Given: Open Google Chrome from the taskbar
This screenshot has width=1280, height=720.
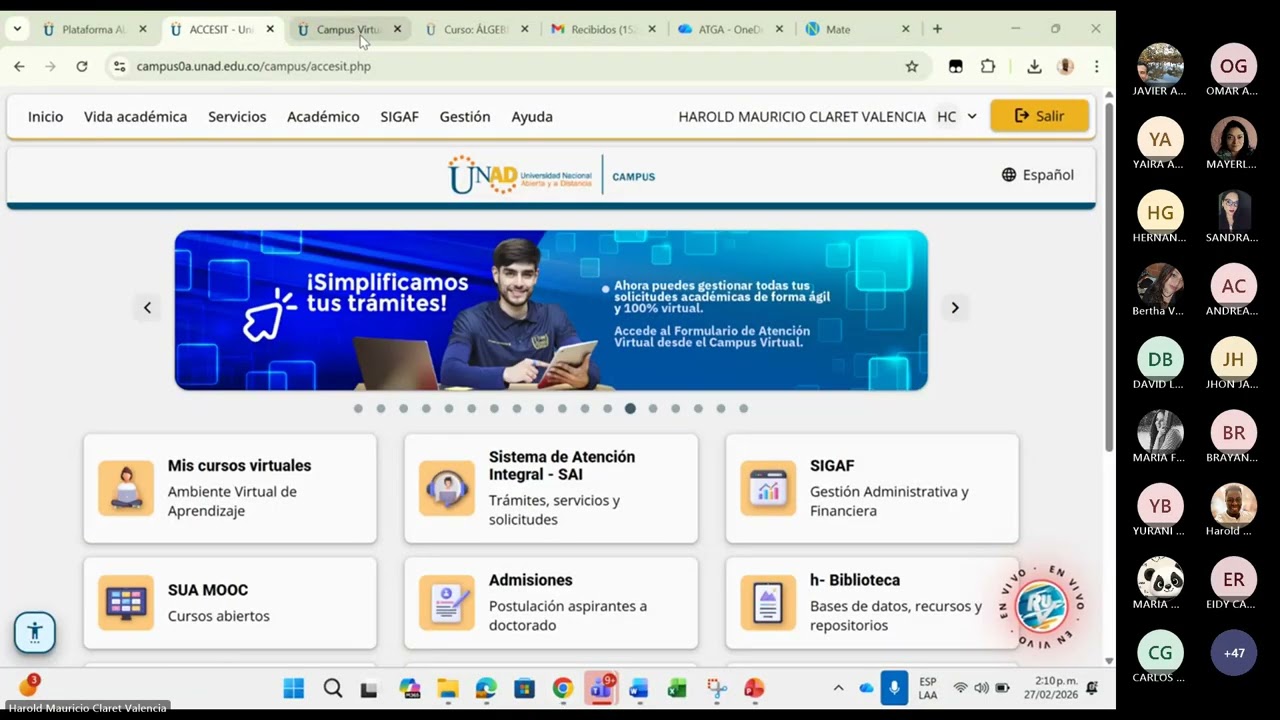Looking at the screenshot, I should [x=563, y=688].
